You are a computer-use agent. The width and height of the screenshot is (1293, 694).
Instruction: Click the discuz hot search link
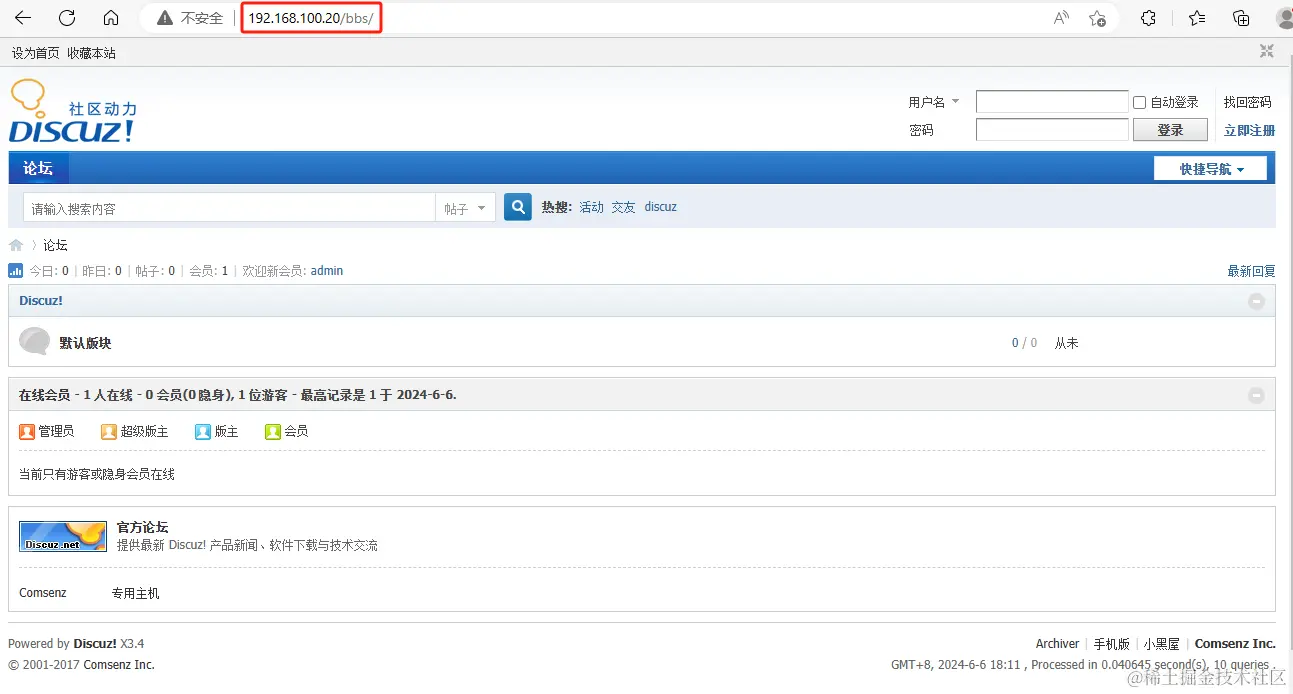coord(660,207)
